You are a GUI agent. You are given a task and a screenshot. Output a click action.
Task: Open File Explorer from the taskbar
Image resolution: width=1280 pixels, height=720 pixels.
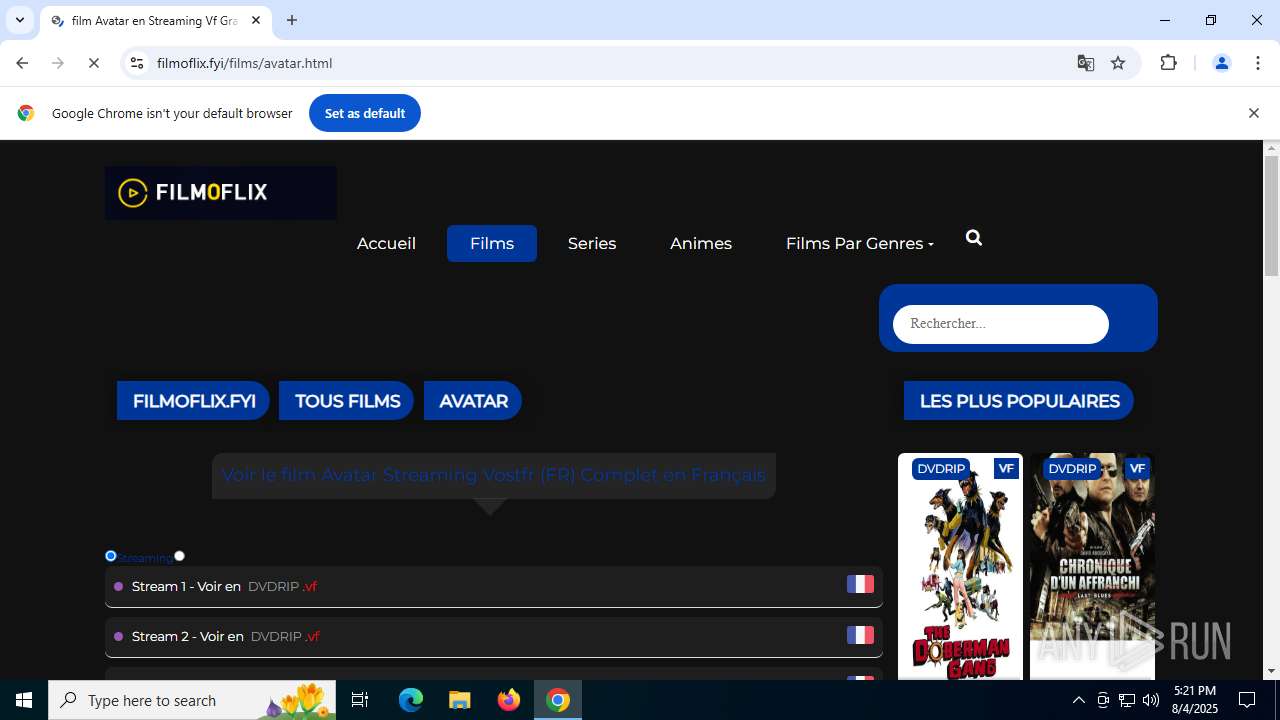(459, 700)
